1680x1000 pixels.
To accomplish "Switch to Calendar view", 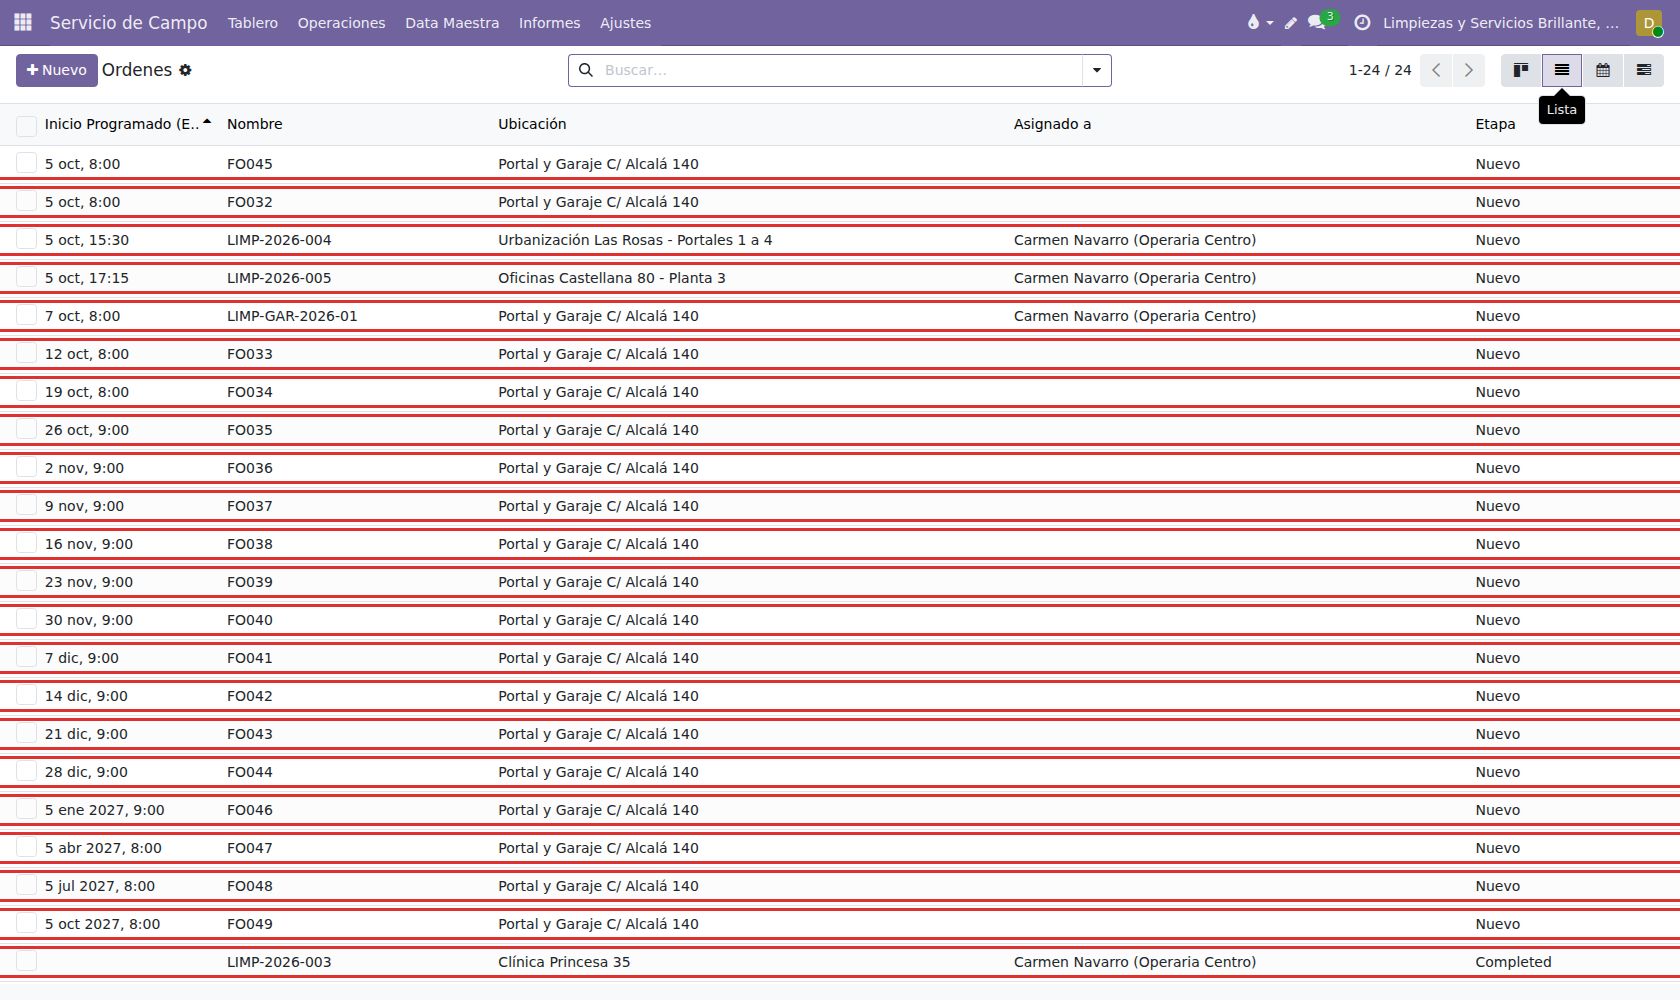I will 1603,70.
